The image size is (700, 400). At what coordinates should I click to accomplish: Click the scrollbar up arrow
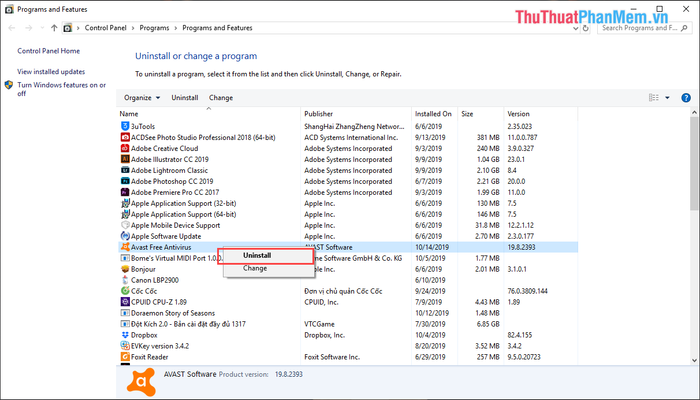[x=694, y=112]
